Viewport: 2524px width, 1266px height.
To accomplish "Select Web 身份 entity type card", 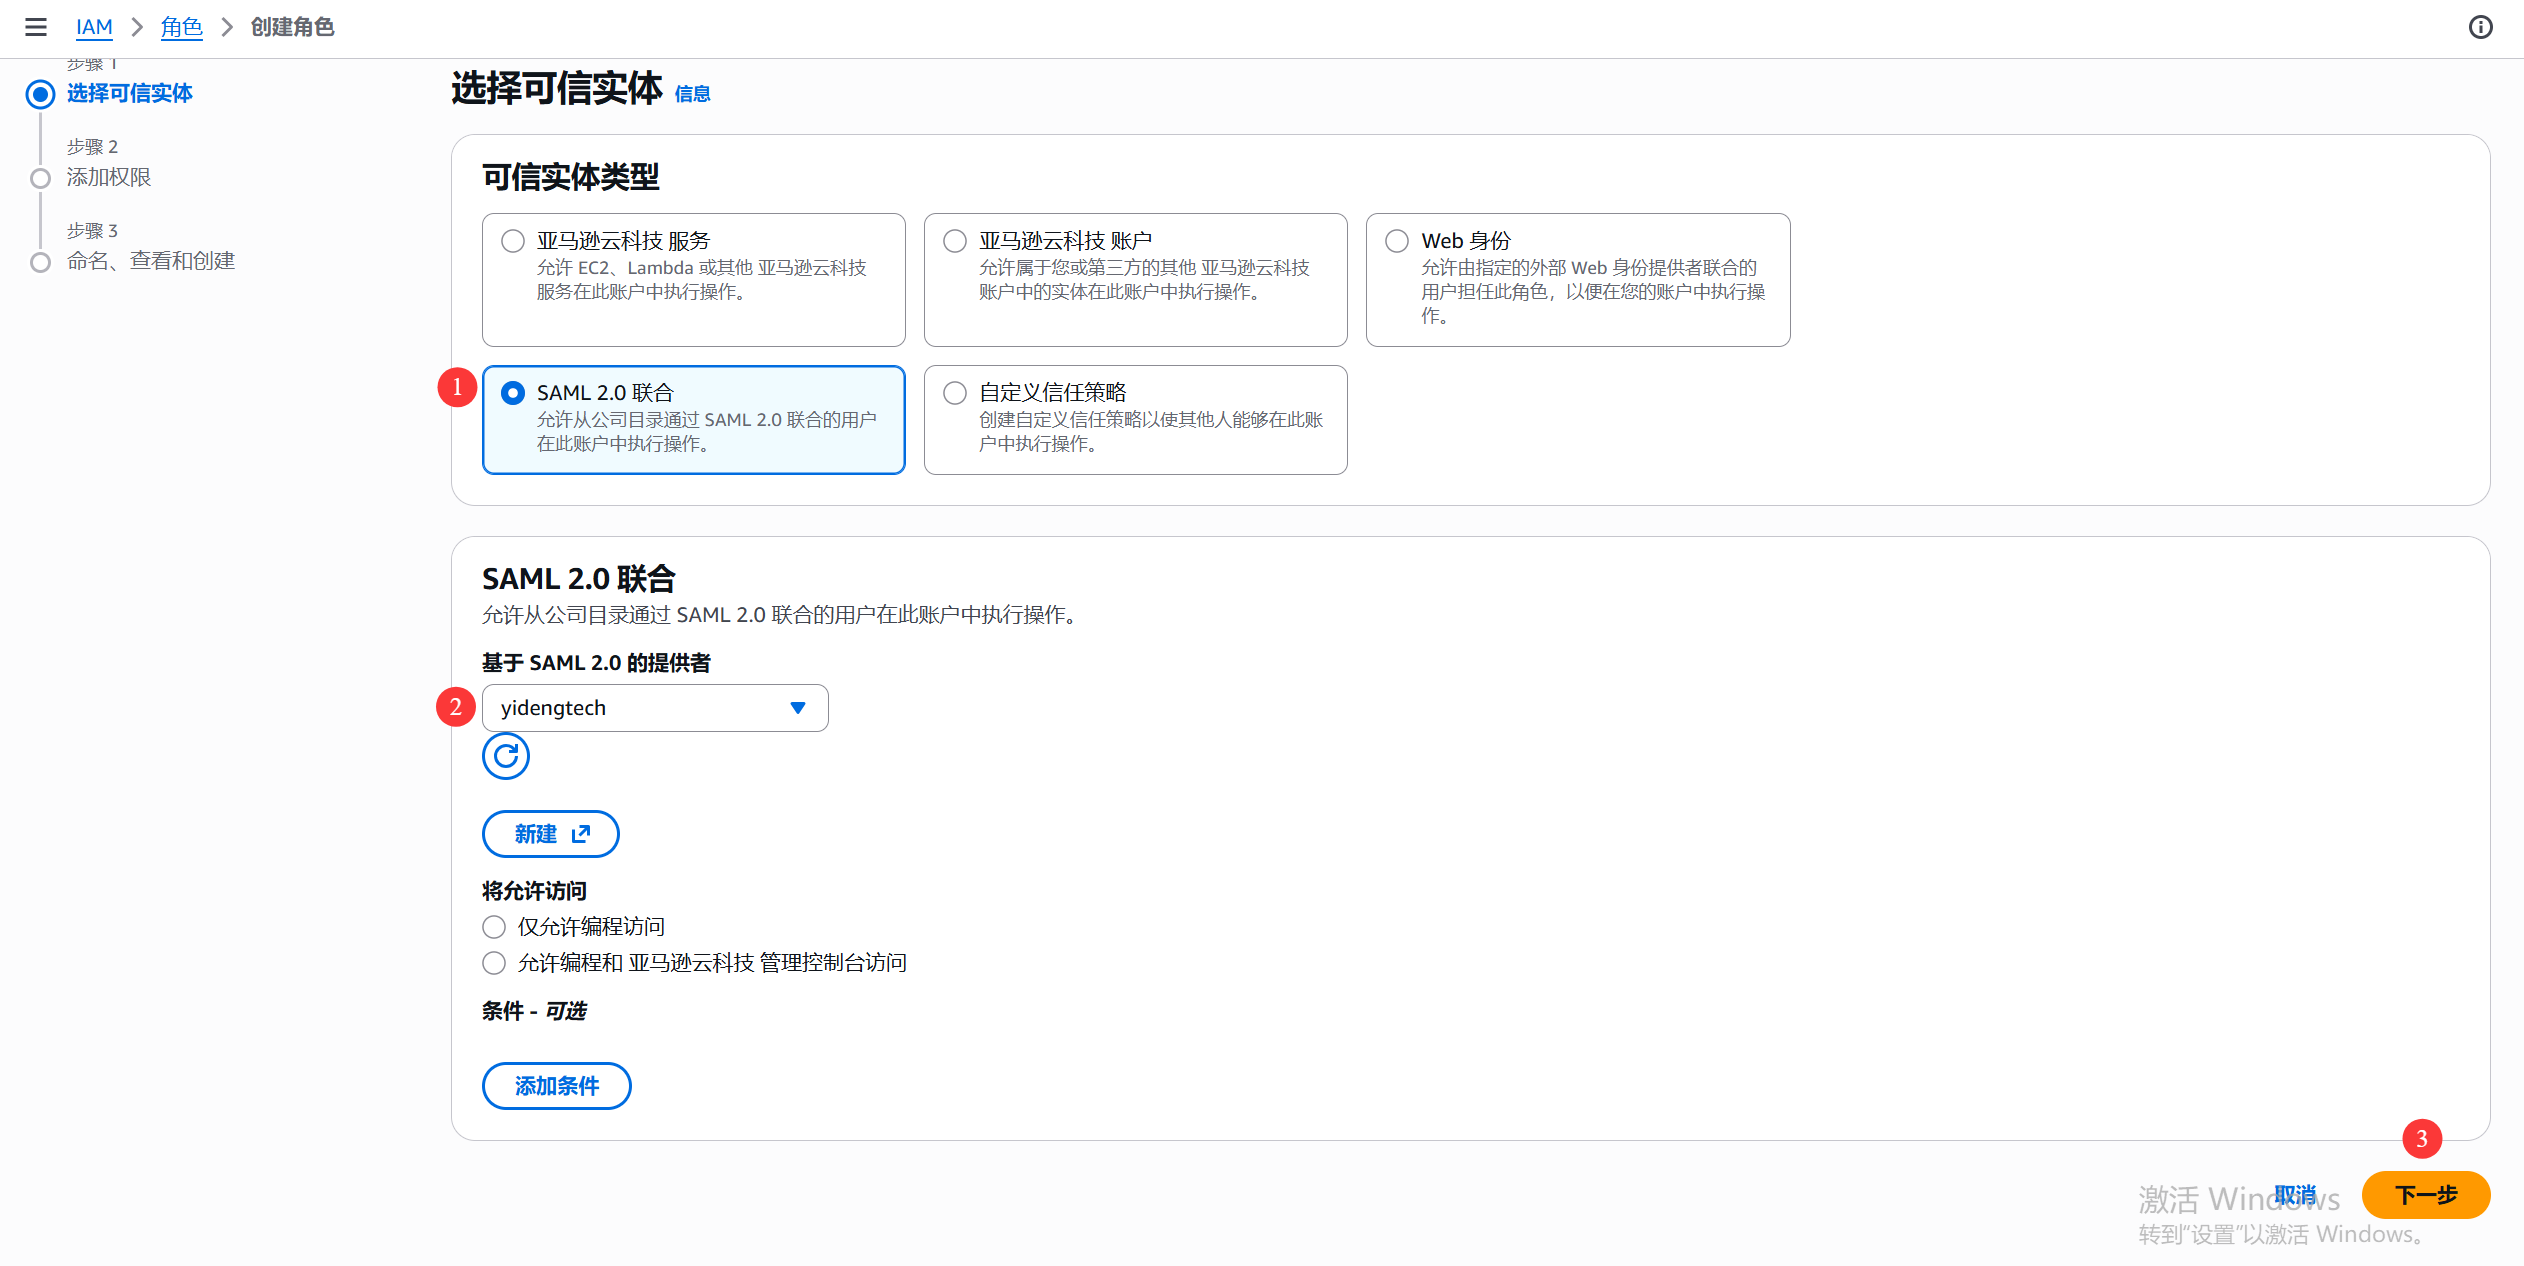I will (1577, 279).
